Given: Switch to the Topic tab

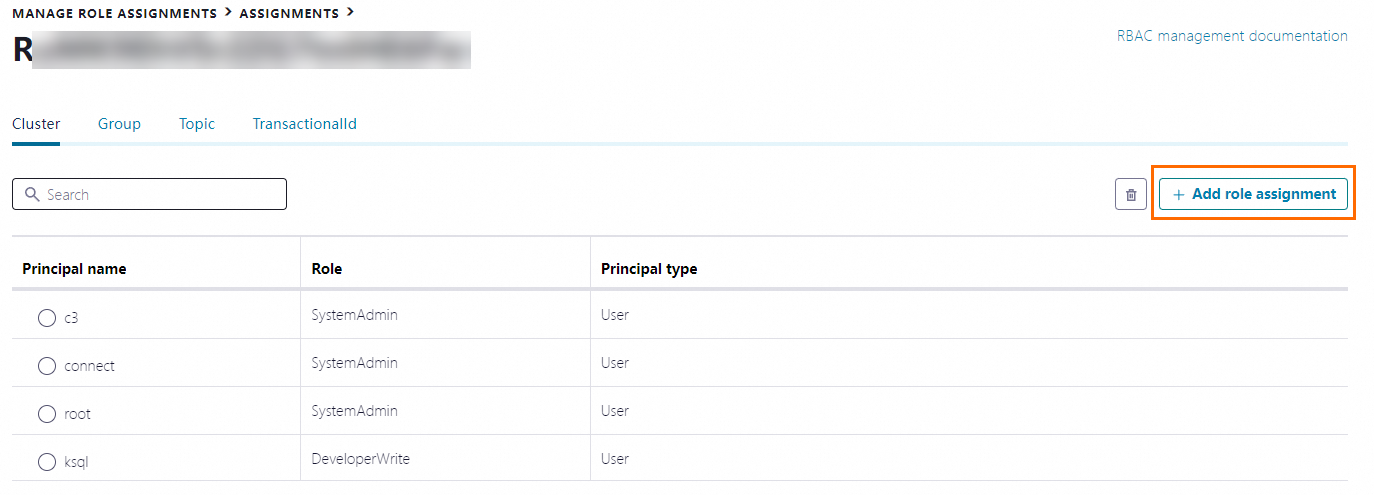Looking at the screenshot, I should pyautogui.click(x=197, y=124).
